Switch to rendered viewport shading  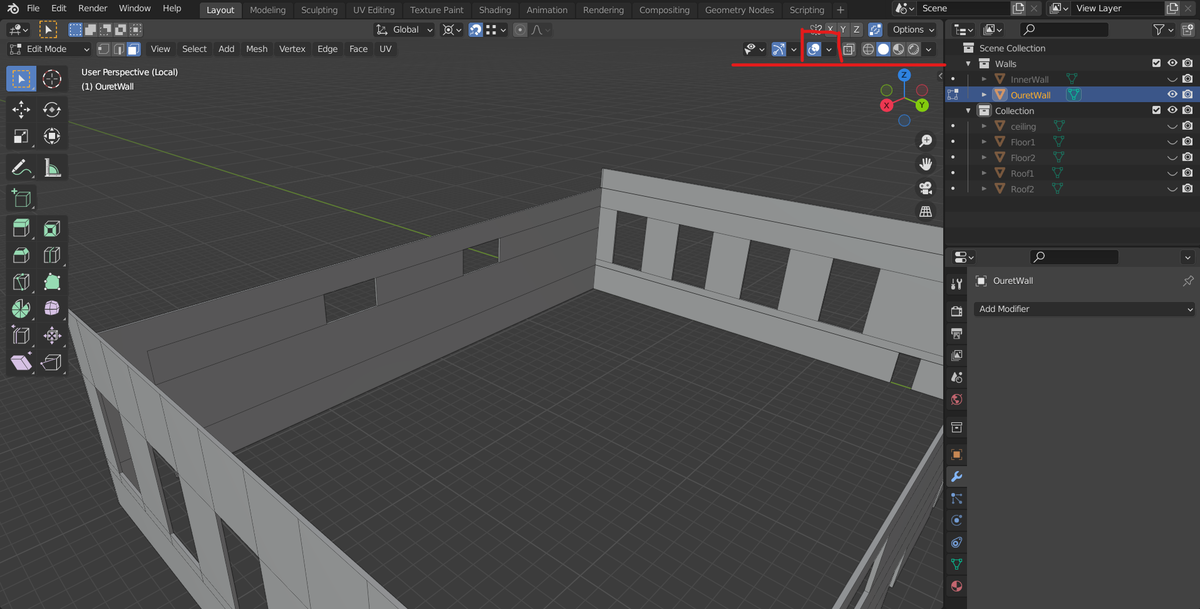[913, 49]
